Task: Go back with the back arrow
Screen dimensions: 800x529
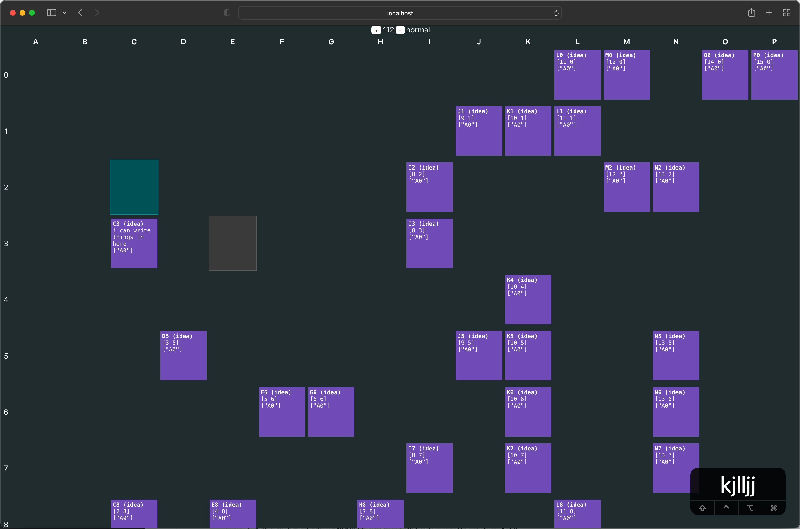Action: (x=80, y=13)
